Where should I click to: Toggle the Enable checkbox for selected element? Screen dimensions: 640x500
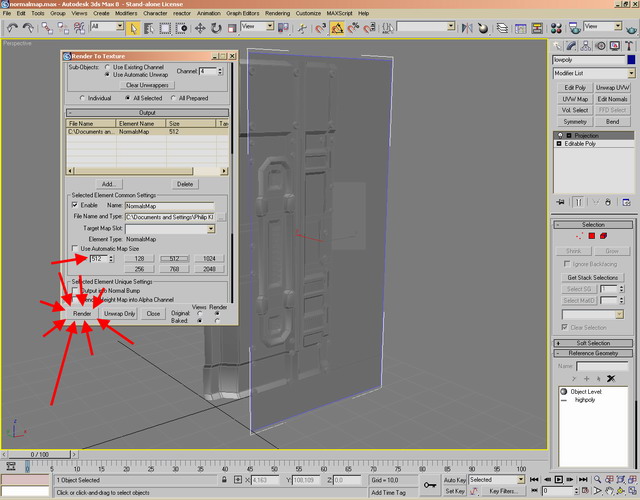[x=73, y=204]
